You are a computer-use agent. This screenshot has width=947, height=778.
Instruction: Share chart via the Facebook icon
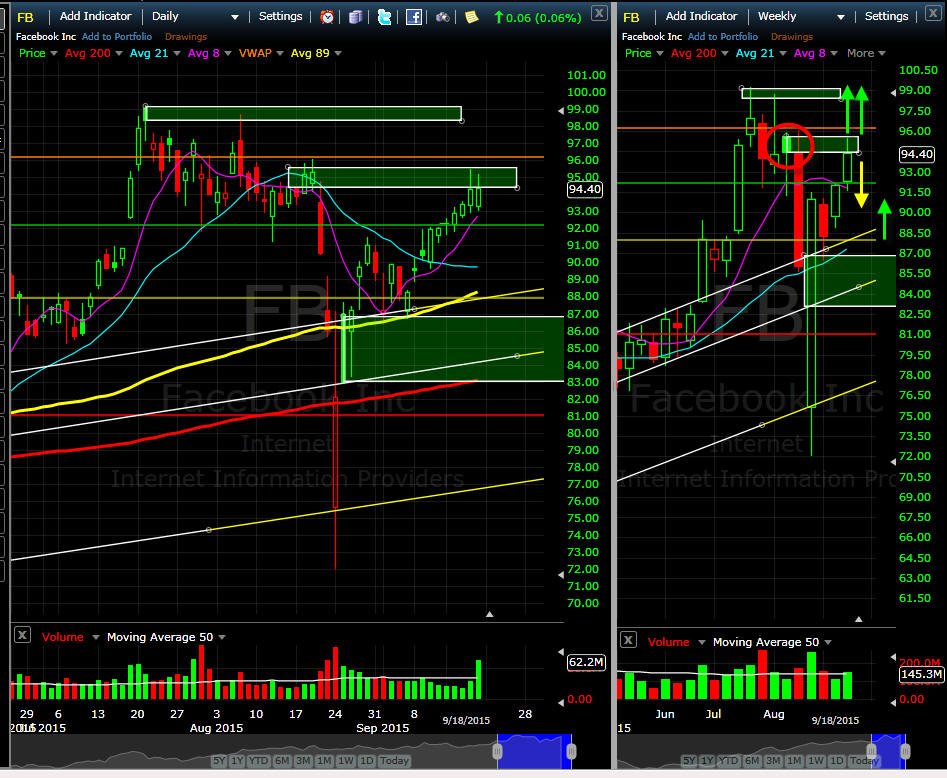pyautogui.click(x=414, y=16)
